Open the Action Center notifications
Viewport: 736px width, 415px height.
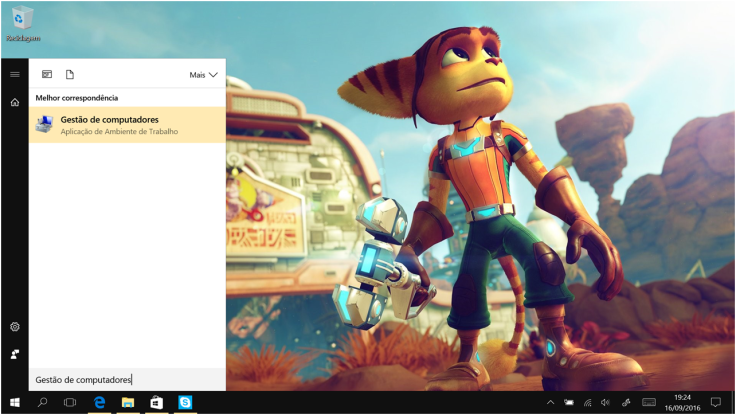716,402
